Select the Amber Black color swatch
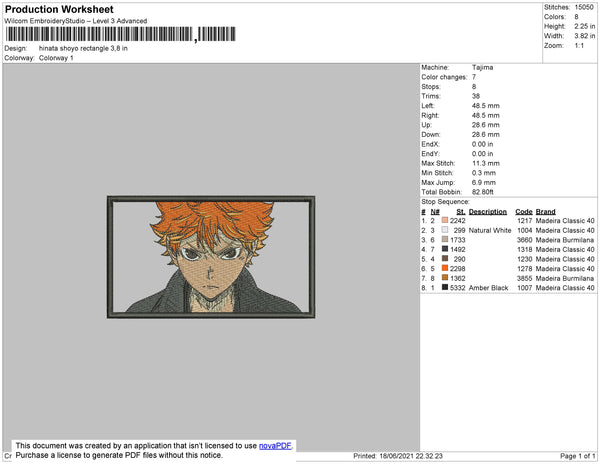Screen dimensions: 600x464 click(445, 287)
